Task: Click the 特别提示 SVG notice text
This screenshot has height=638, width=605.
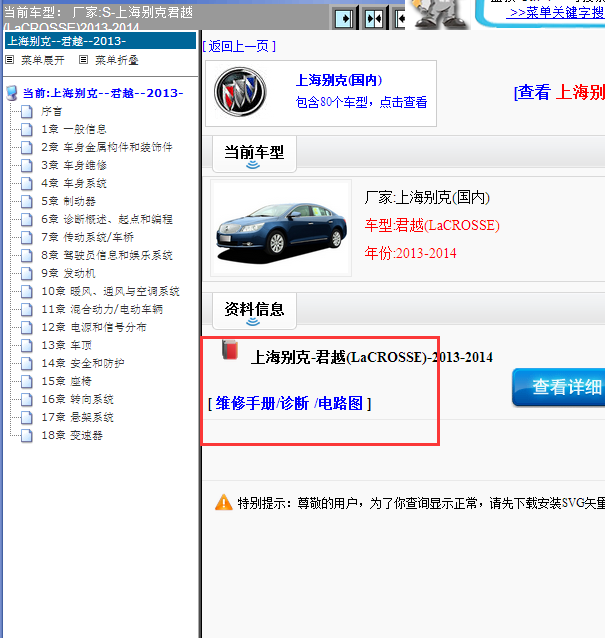Action: (421, 503)
